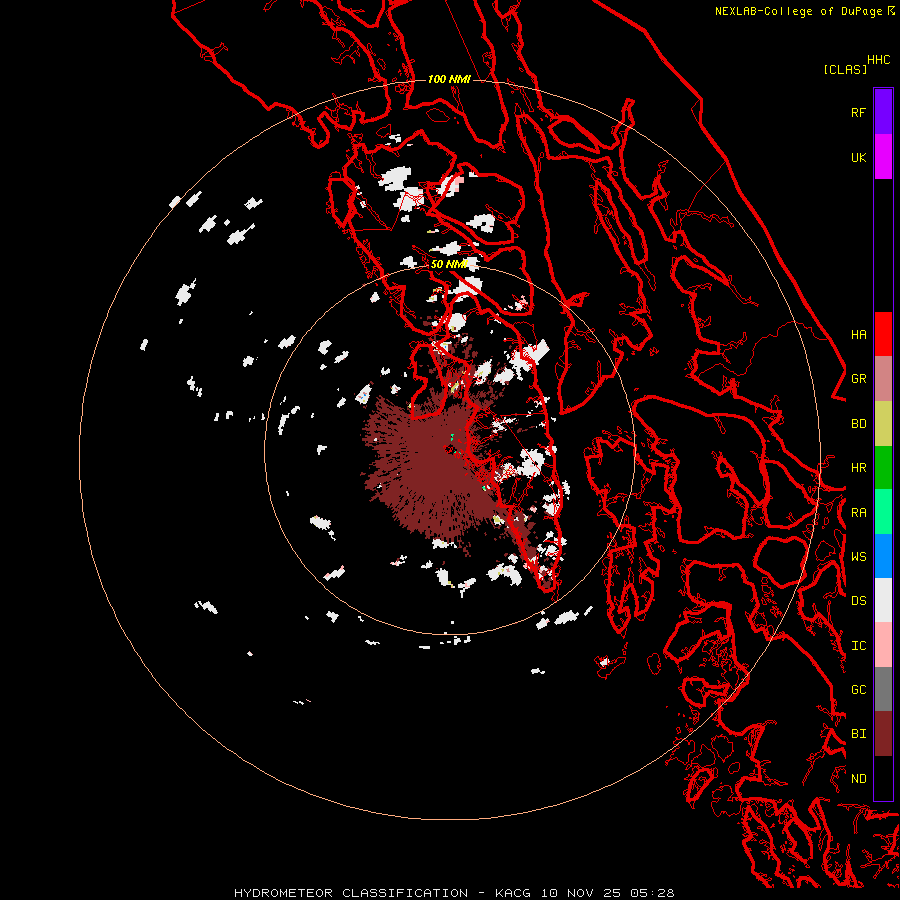Click the ND legend label

click(x=858, y=778)
